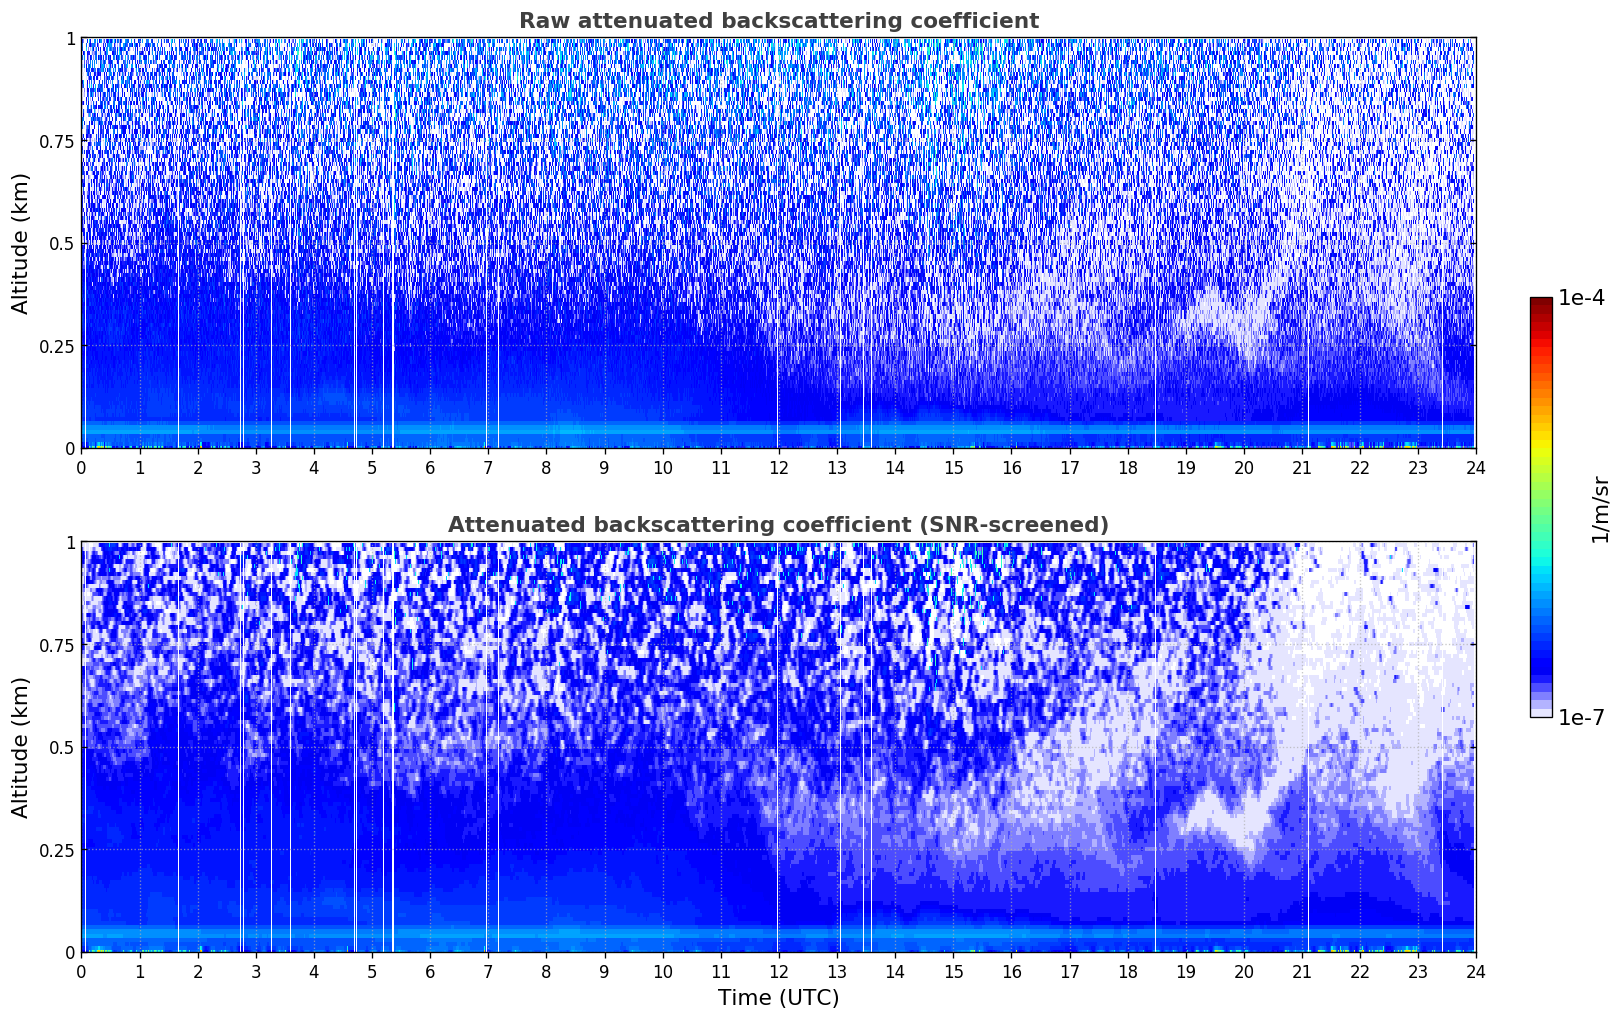This screenshot has width=1621, height=1020.
Task: Click the SNR-screened backscatter plot area
Action: click(x=778, y=747)
